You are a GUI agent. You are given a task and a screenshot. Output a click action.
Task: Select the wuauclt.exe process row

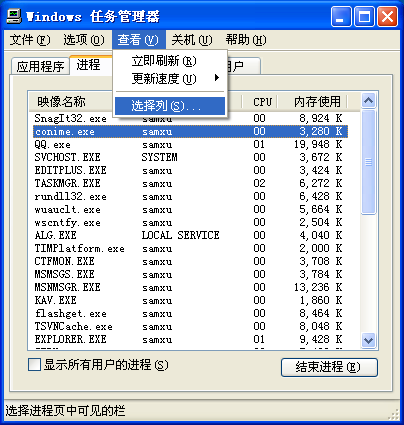(x=190, y=209)
